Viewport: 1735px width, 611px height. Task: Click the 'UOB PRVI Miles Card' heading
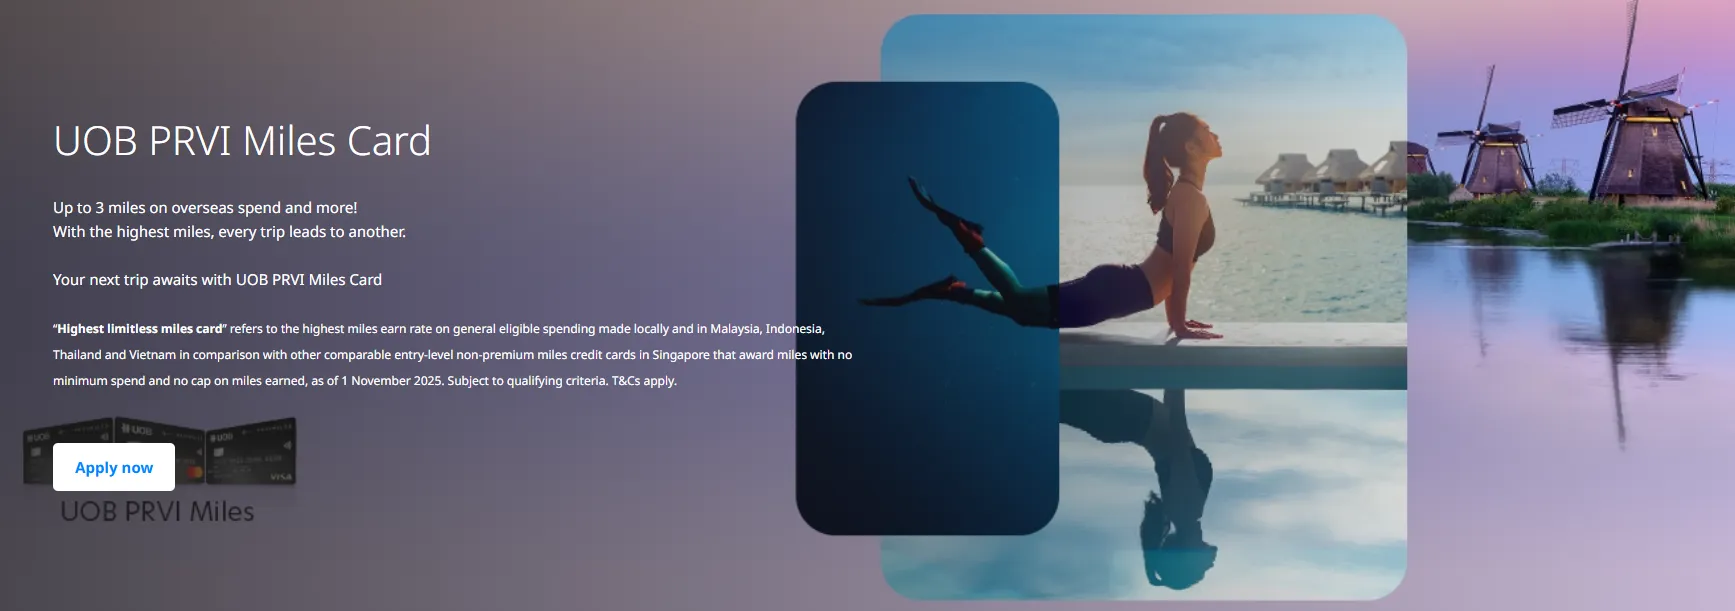242,141
